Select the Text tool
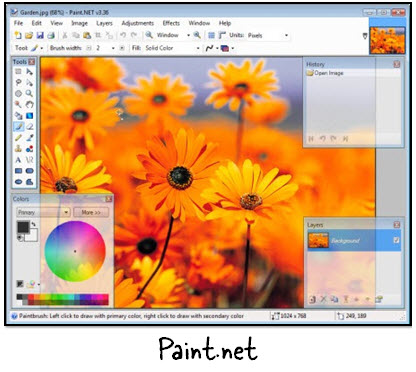This screenshot has height=372, width=416. coord(18,160)
